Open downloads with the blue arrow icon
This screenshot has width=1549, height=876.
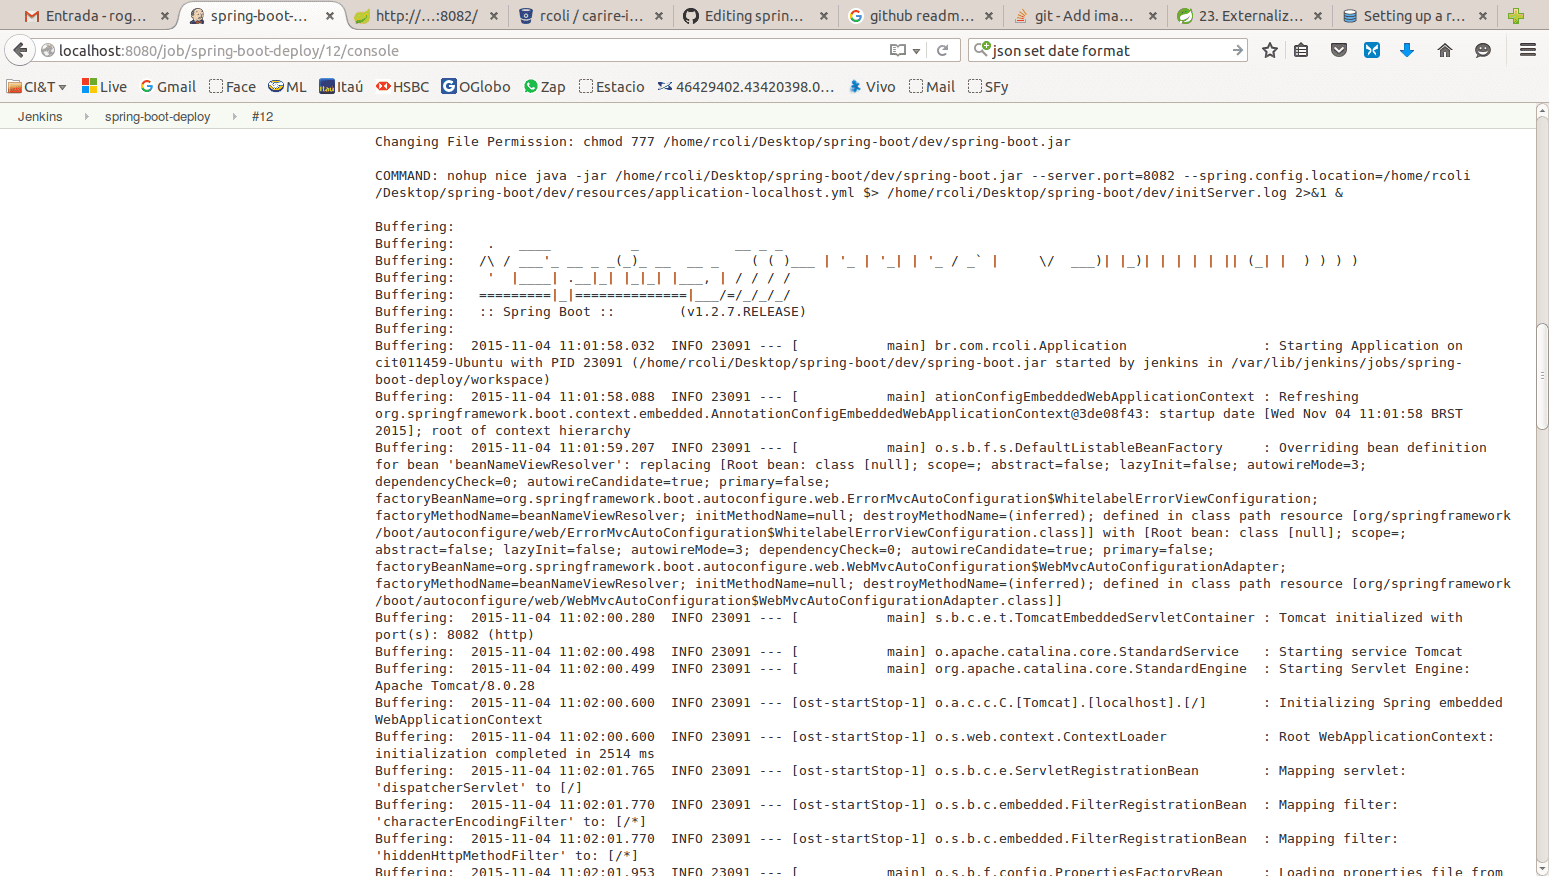(x=1407, y=50)
